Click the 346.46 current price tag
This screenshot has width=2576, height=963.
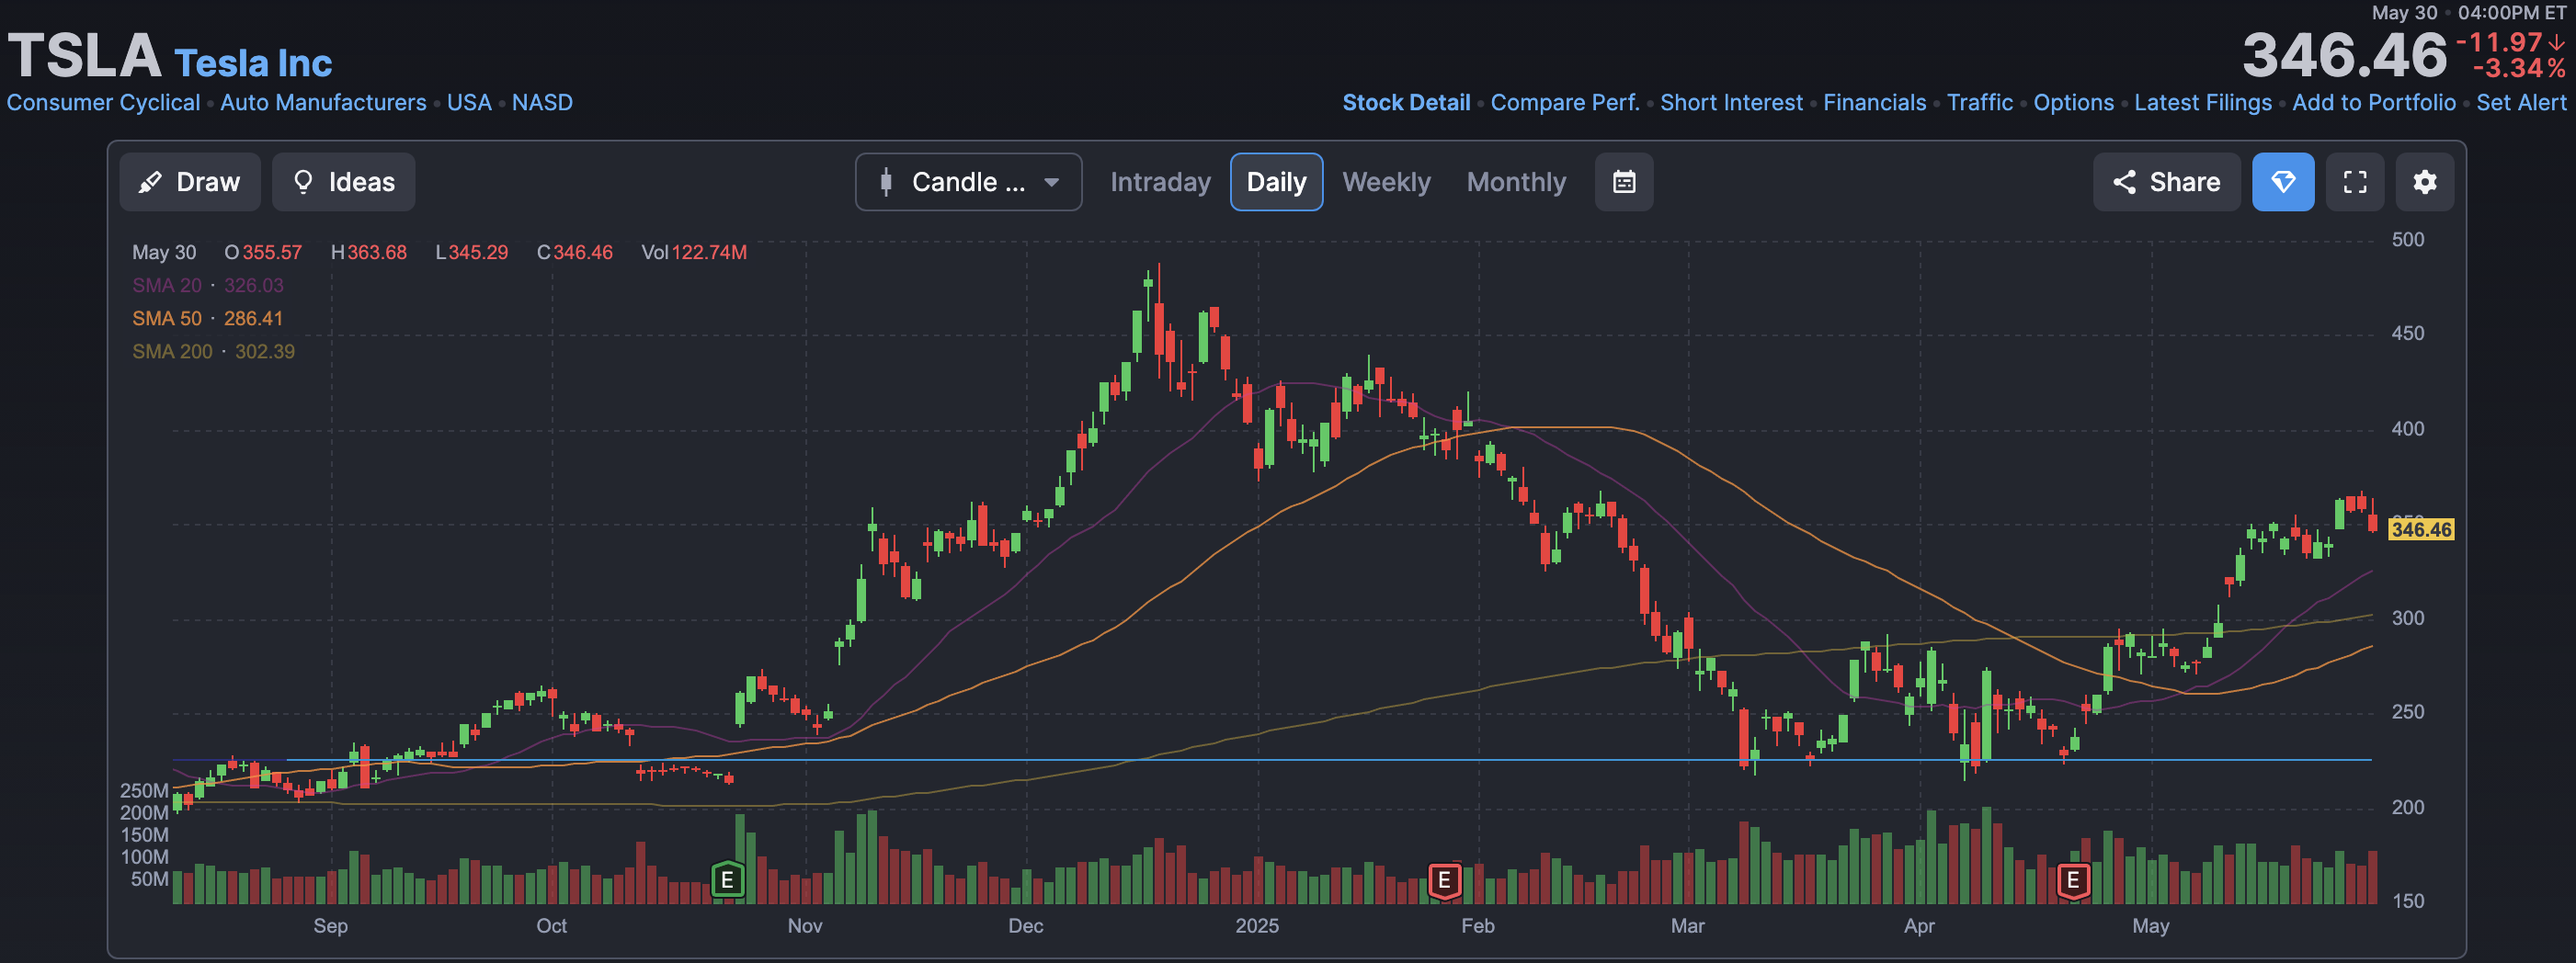(2420, 529)
